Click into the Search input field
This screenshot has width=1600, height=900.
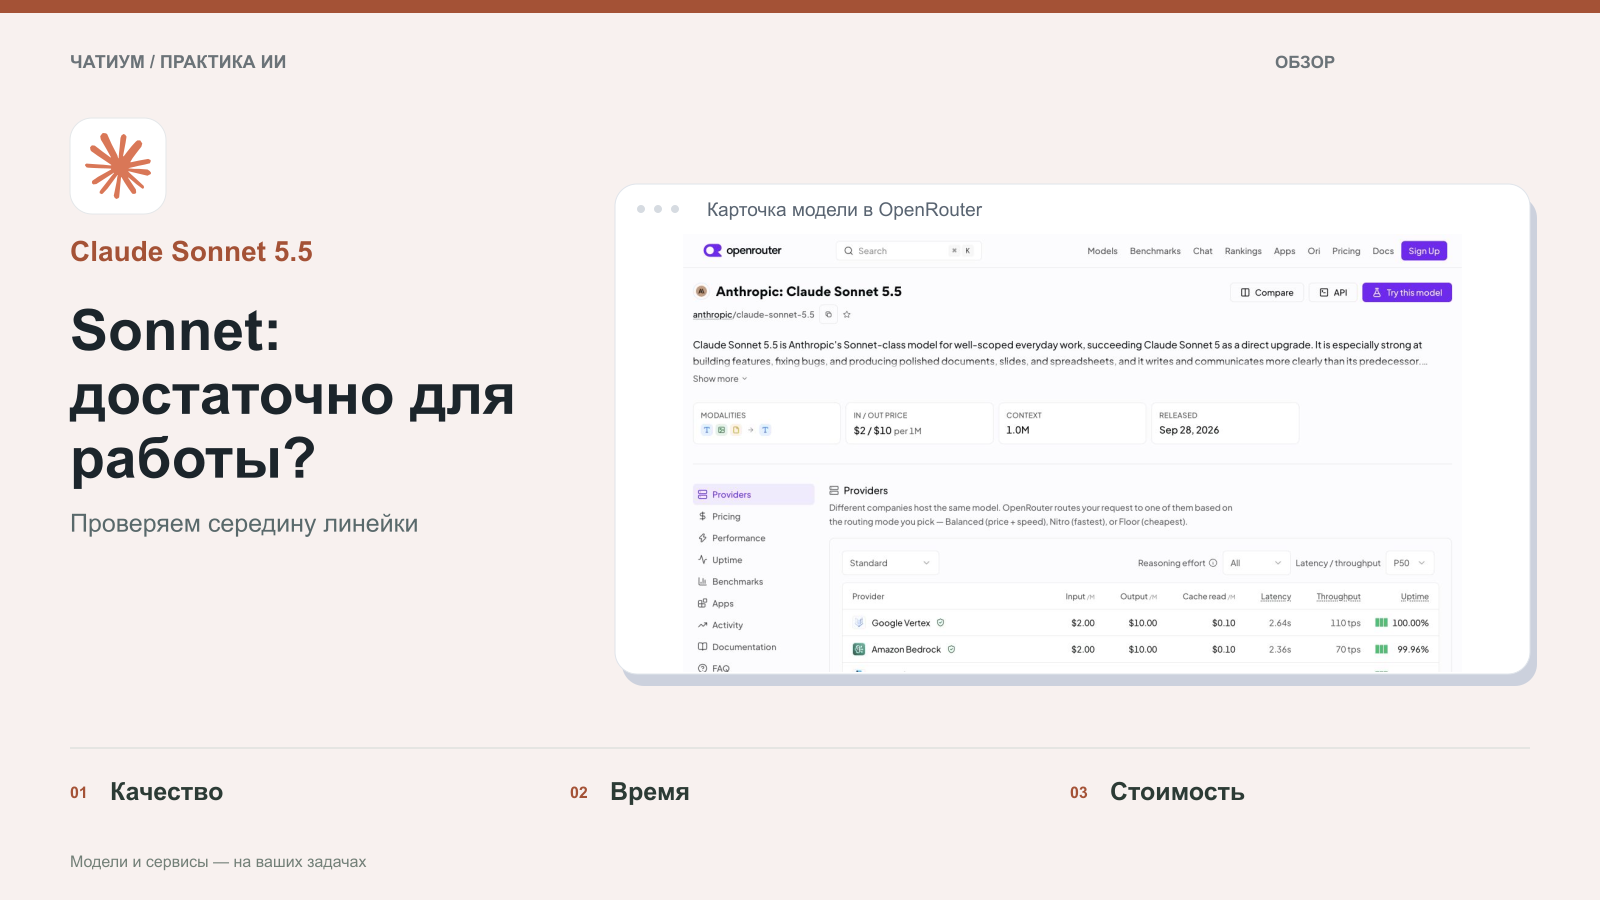(908, 251)
